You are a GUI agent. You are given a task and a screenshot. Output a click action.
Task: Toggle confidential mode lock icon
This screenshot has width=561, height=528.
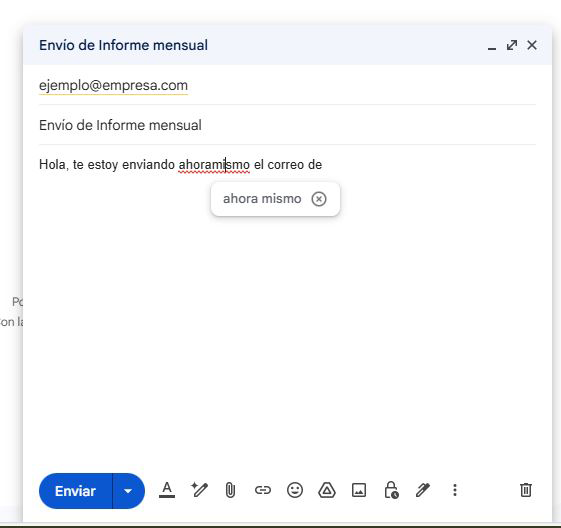(x=391, y=490)
